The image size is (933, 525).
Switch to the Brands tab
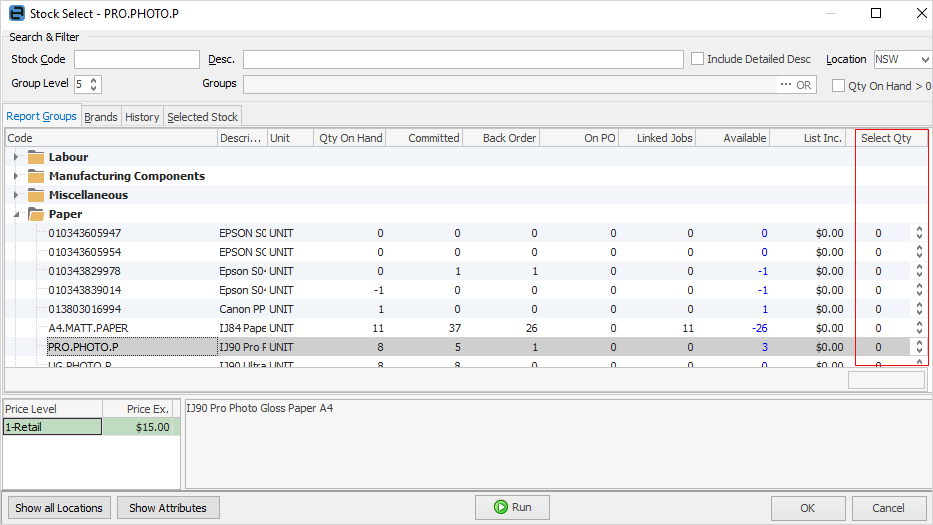[101, 117]
